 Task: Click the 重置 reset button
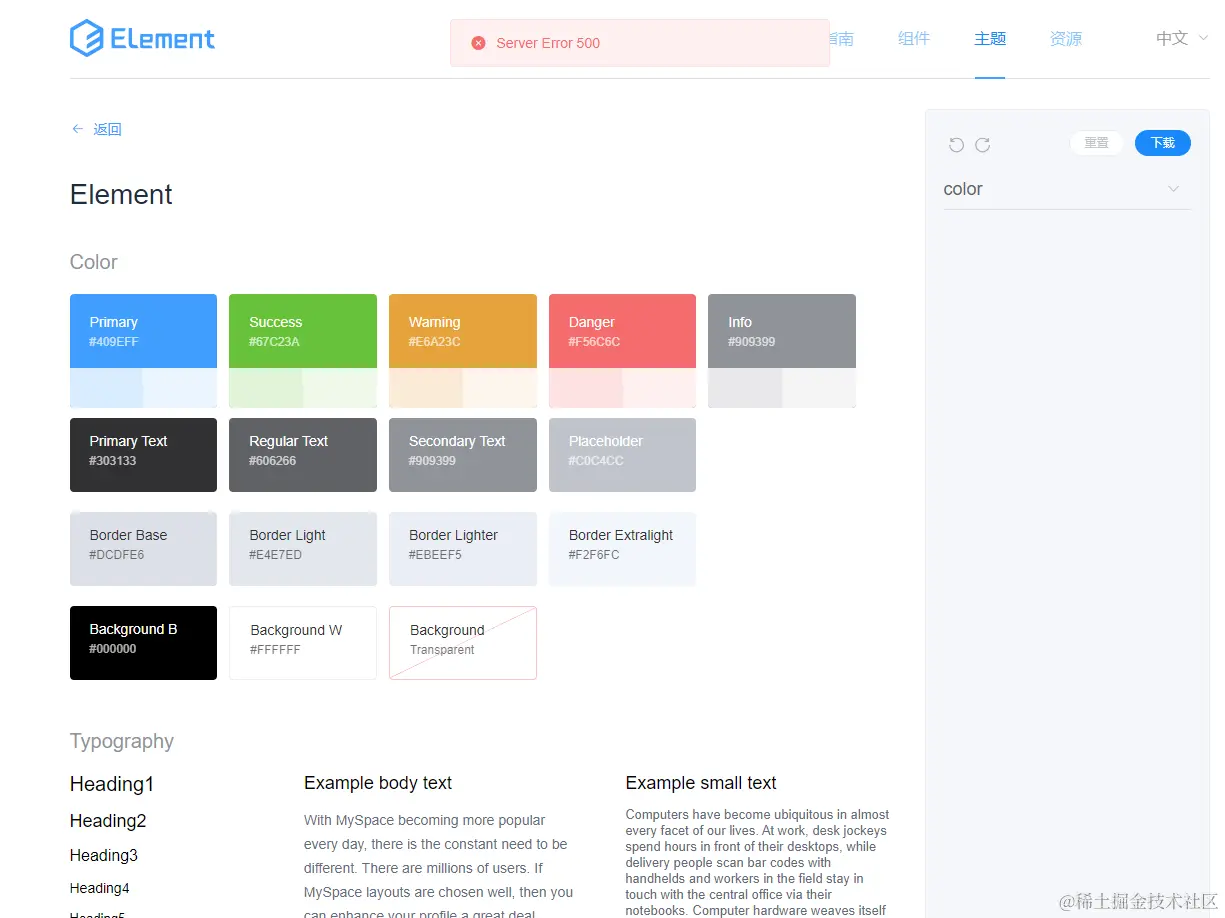tap(1097, 143)
